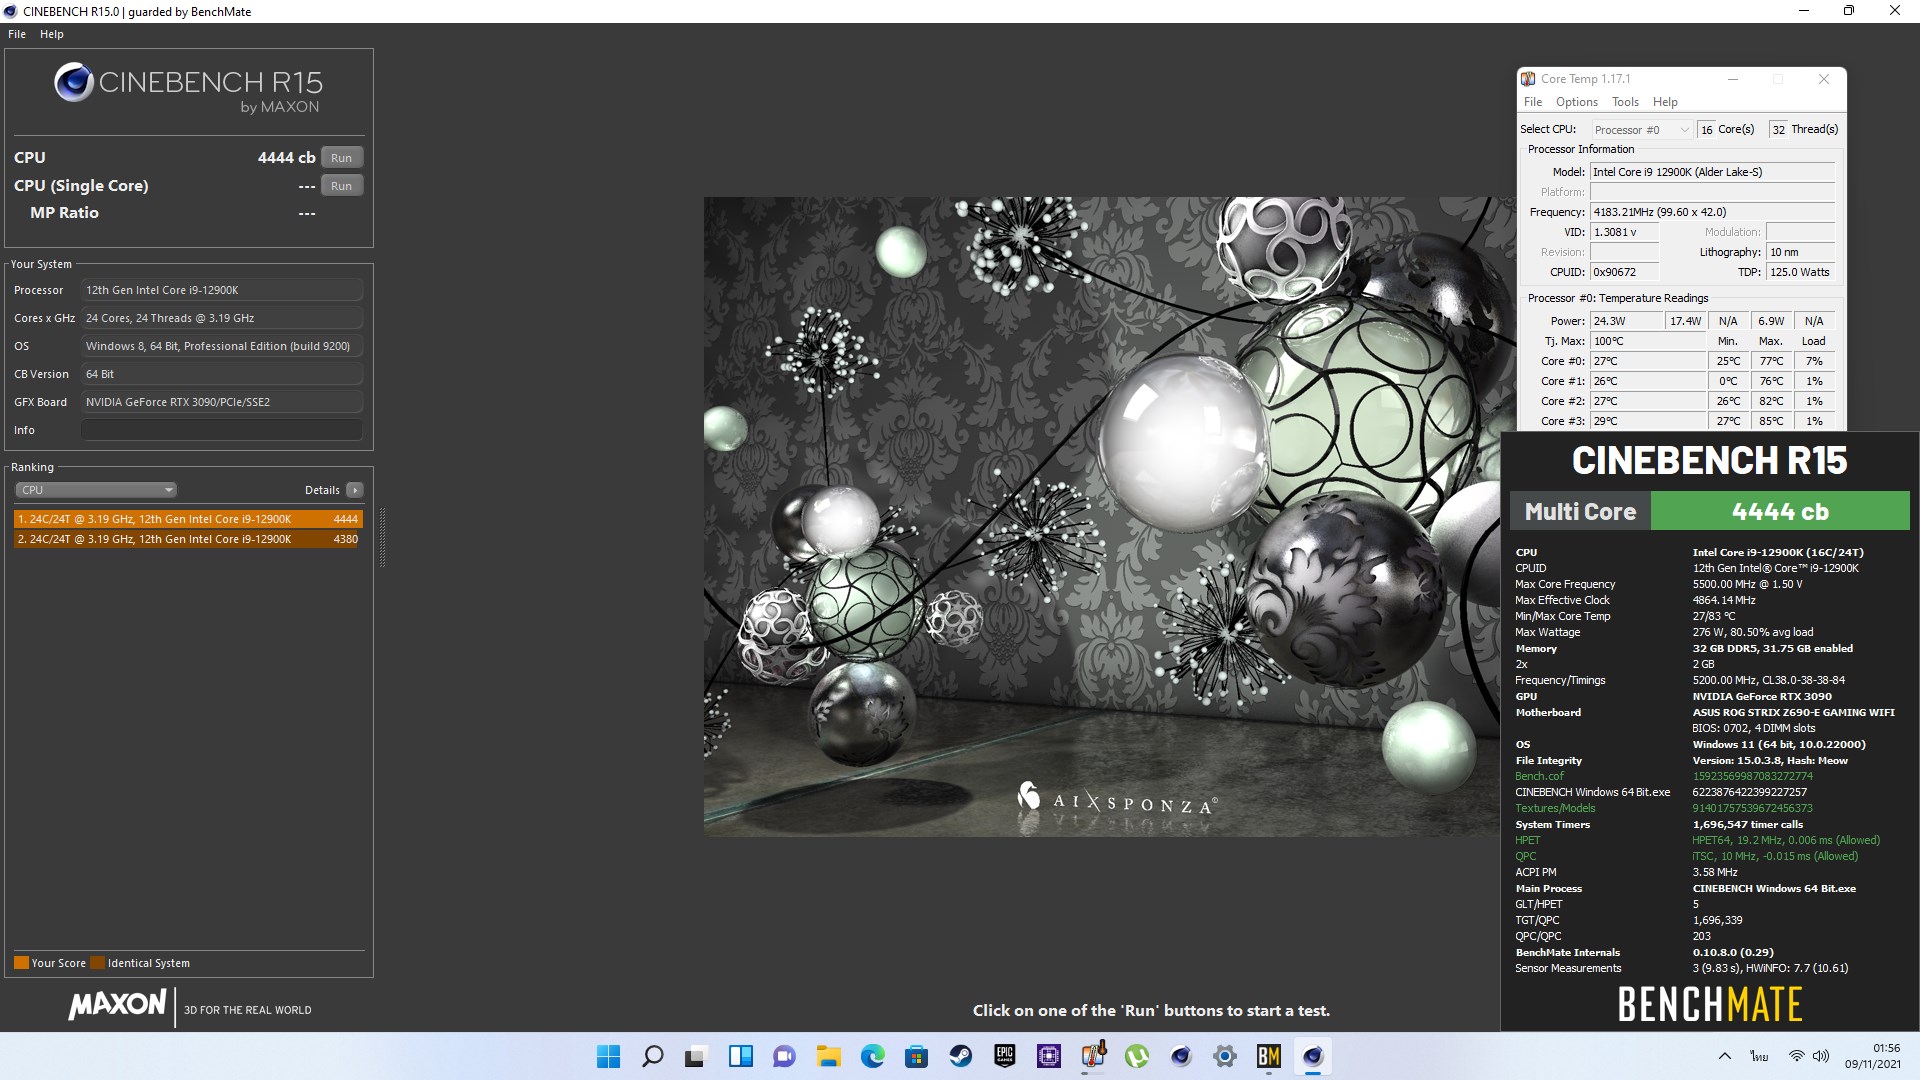Open uTorrent from taskbar

1136,1056
